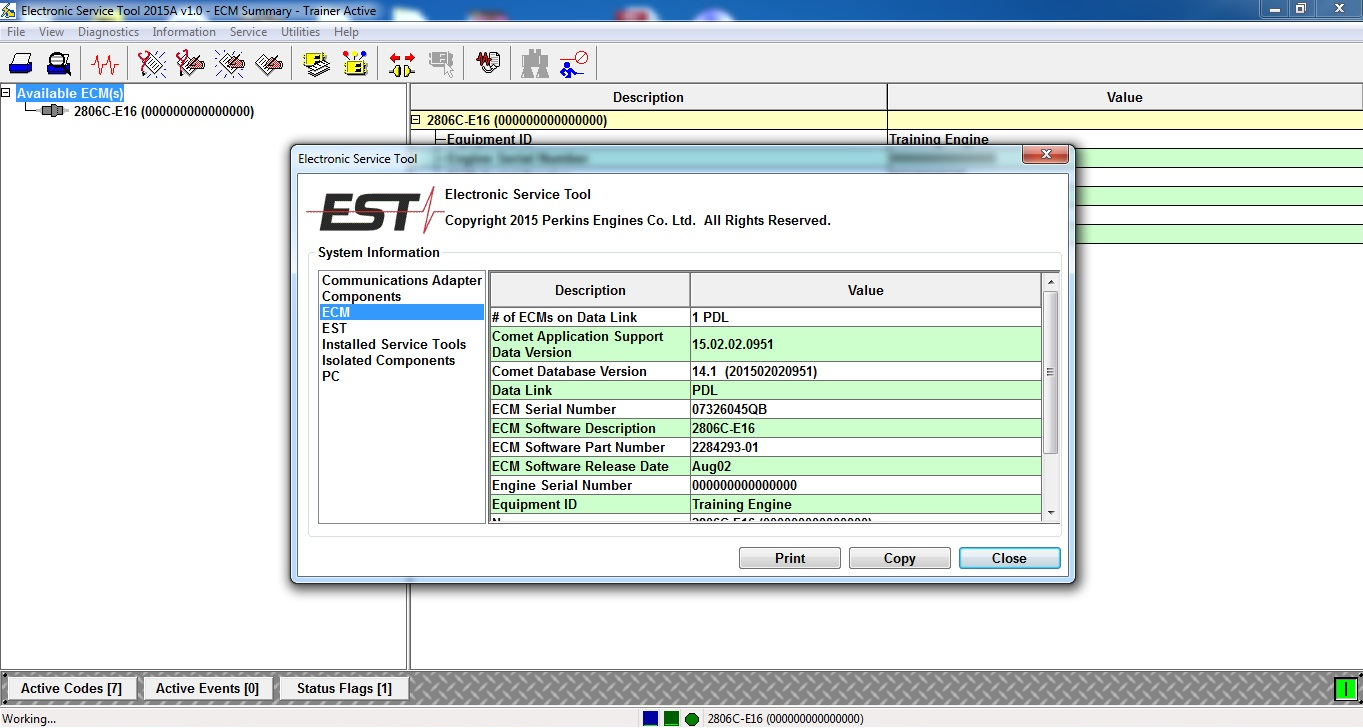The width and height of the screenshot is (1363, 728).
Task: Open Active Events [0] tab
Action: (x=207, y=688)
